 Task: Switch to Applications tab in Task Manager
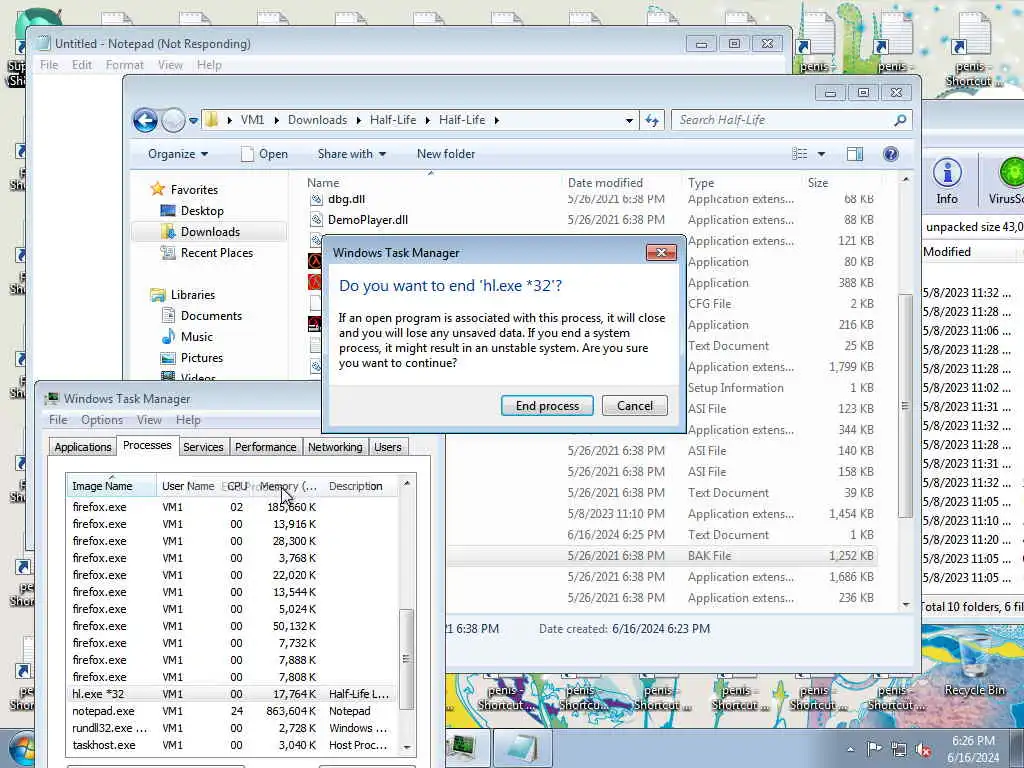pyautogui.click(x=83, y=447)
